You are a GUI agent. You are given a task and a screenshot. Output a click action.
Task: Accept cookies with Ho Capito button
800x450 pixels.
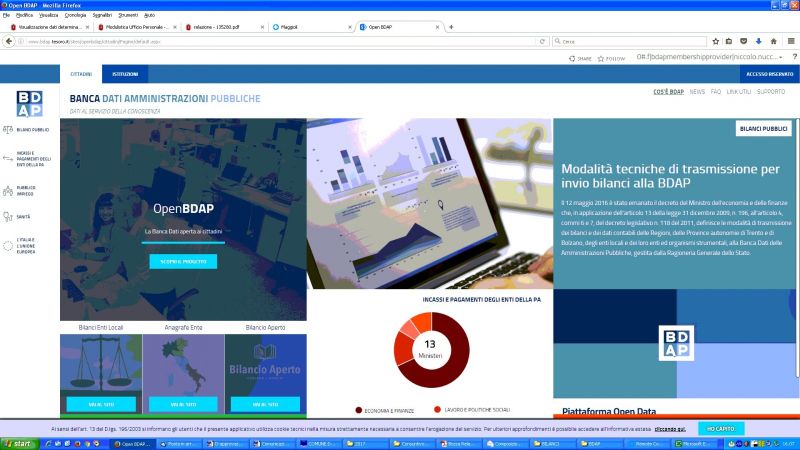click(x=721, y=429)
